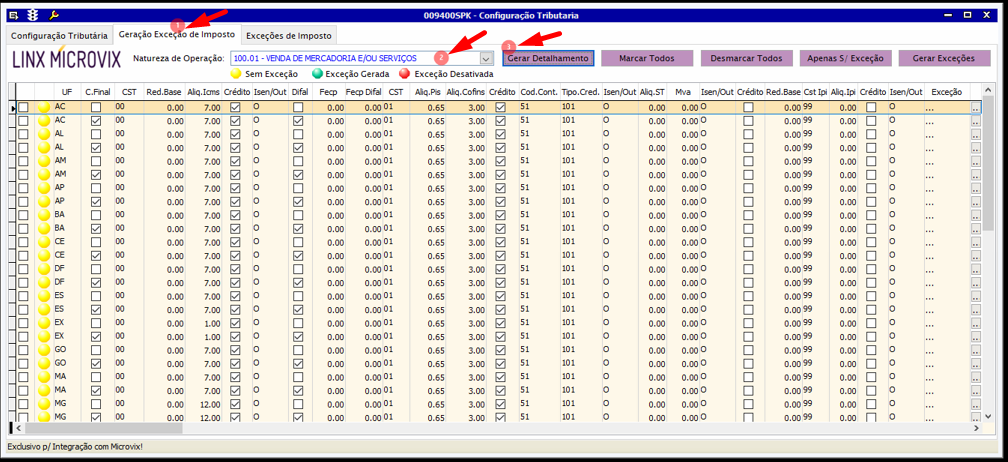Screen dimensions: 1008x462
Task: Click the Apenas S/ Exceção button
Action: [845, 59]
